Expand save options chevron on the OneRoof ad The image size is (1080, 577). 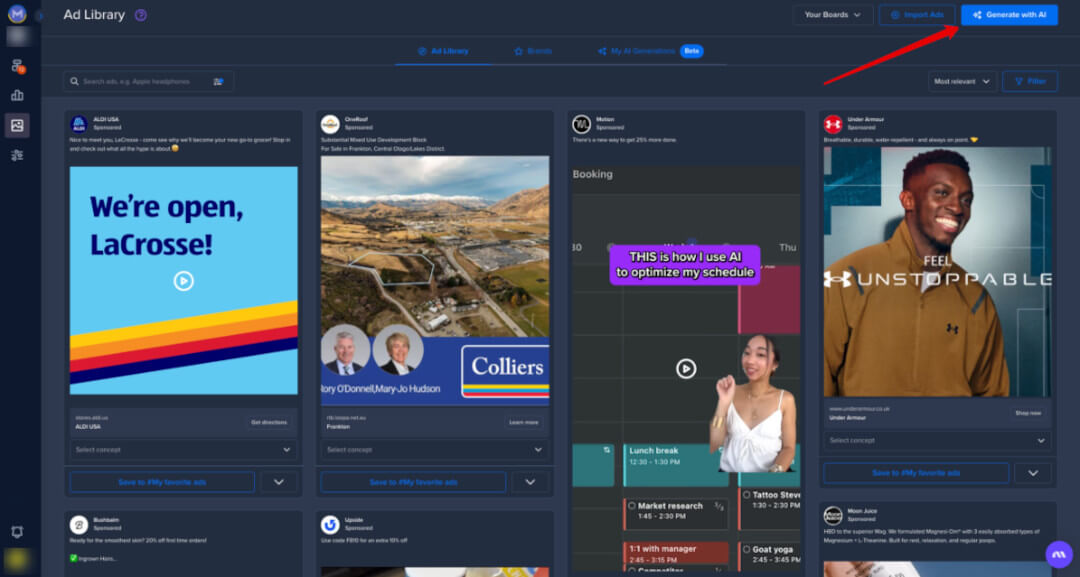[x=530, y=482]
